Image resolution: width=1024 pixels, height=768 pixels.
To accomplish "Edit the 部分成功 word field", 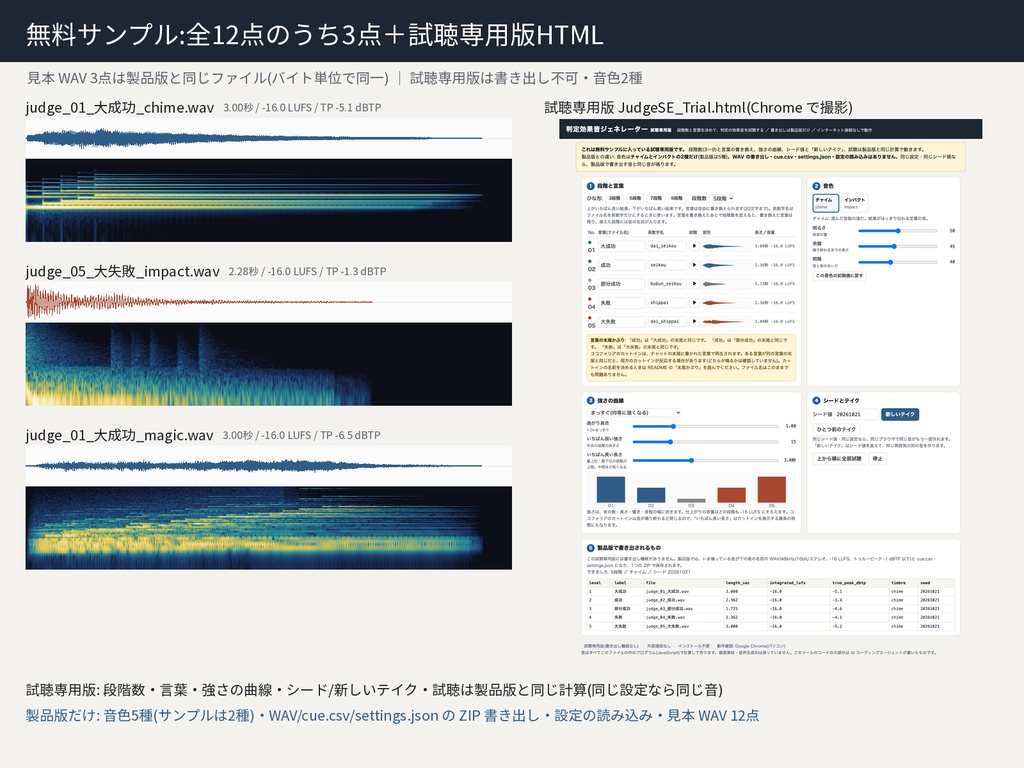I will point(622,284).
